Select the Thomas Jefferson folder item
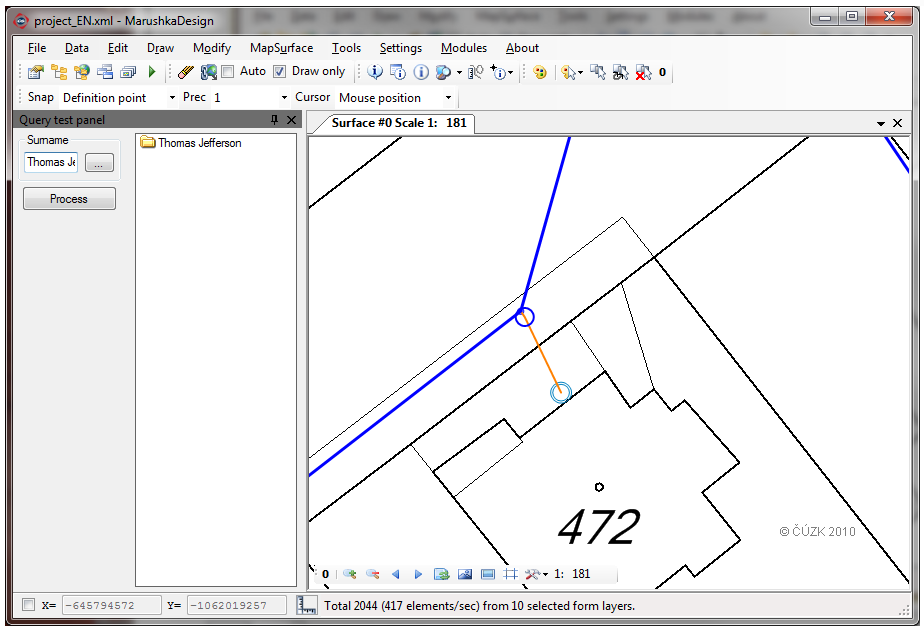The height and width of the screenshot is (629, 924). 191,143
